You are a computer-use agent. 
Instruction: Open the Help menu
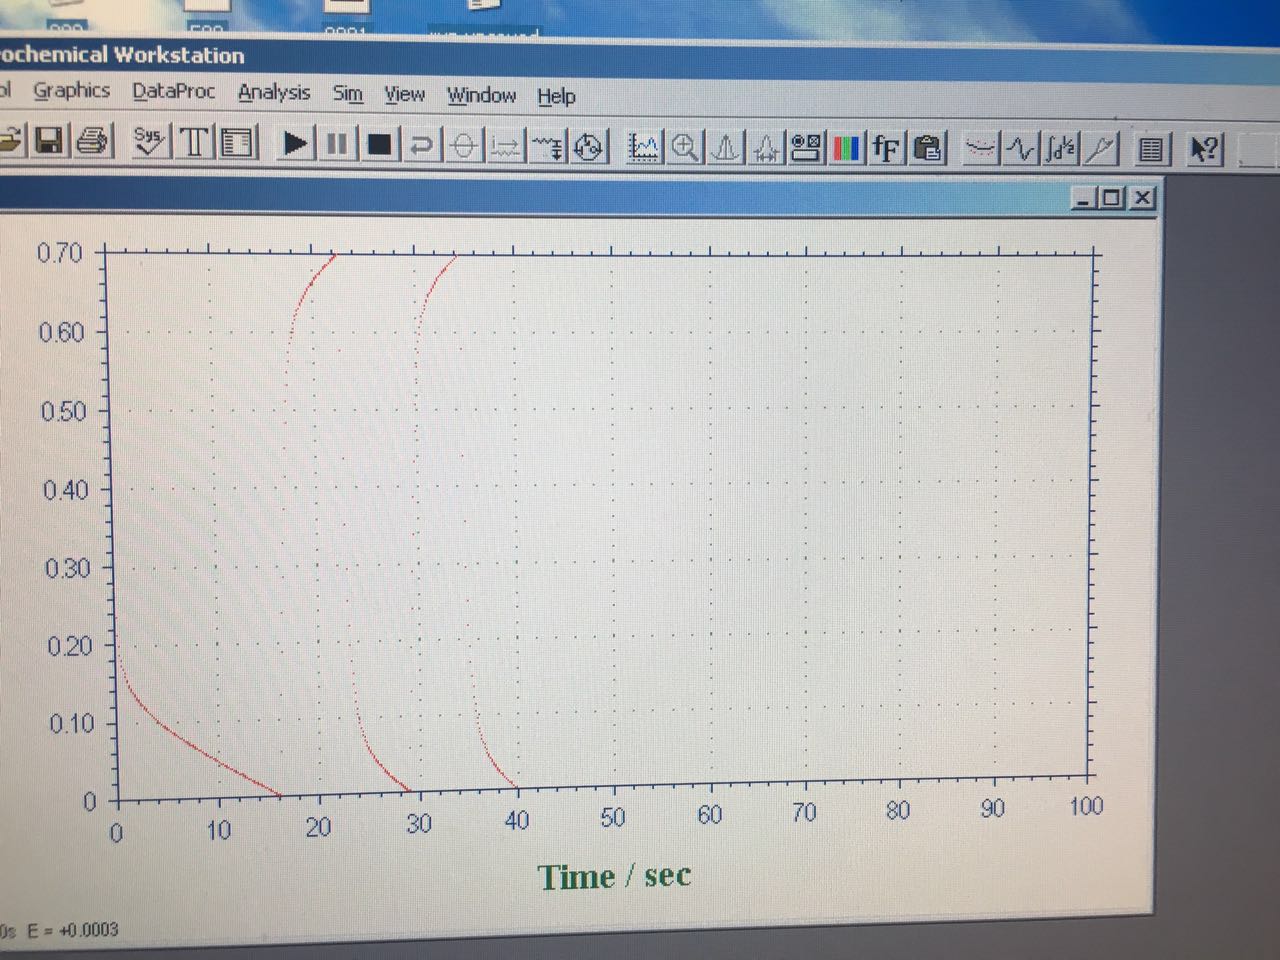point(556,96)
